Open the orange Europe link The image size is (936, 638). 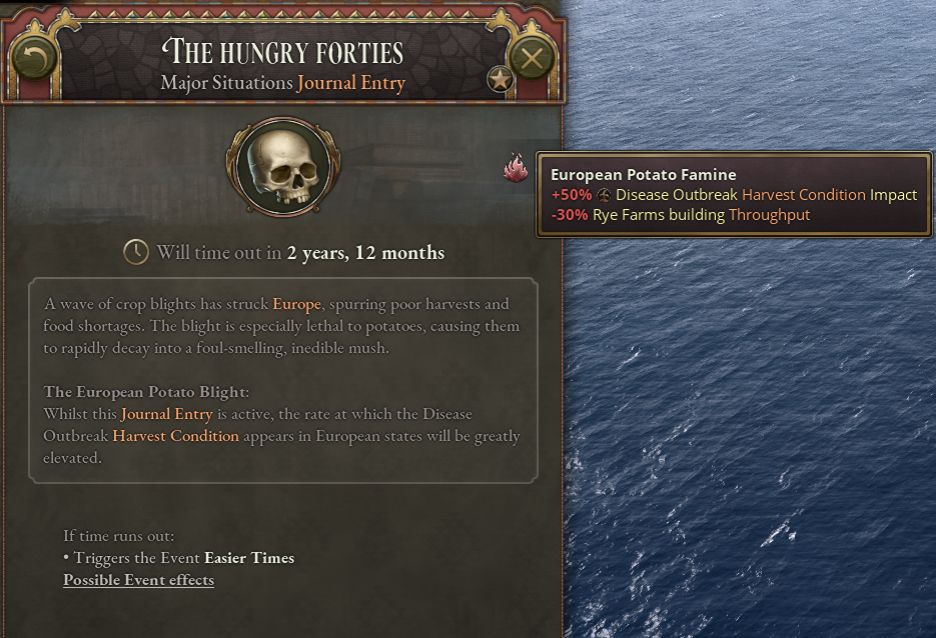[297, 304]
